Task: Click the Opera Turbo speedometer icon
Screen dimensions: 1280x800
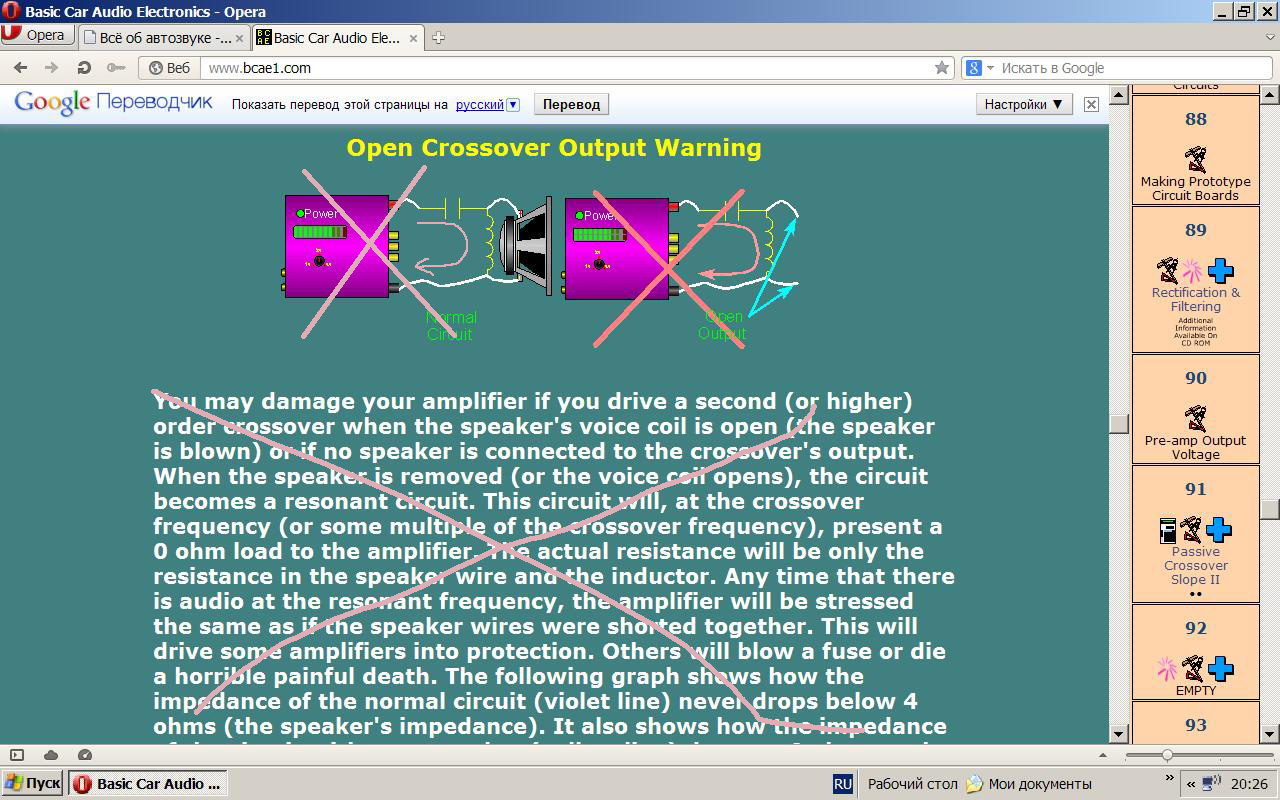Action: coord(85,755)
